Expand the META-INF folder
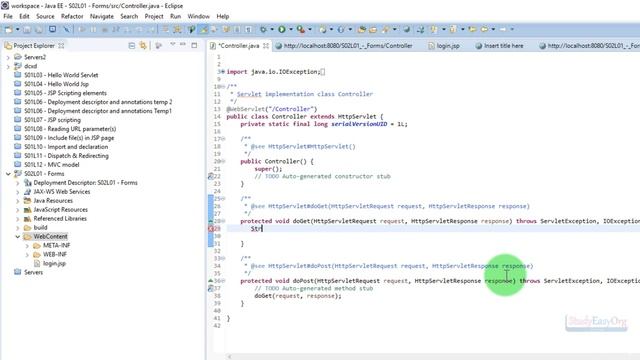The width and height of the screenshot is (640, 360). tap(27, 246)
